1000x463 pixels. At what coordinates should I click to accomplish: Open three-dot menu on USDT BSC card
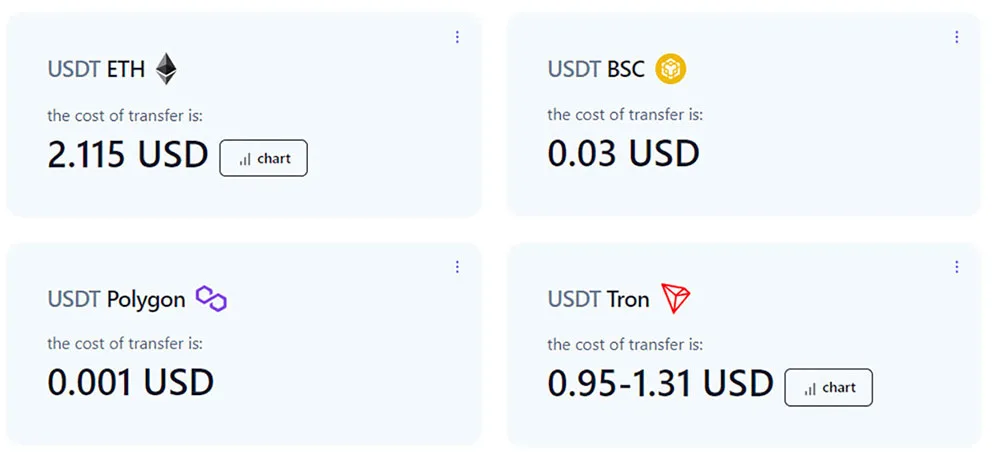pyautogui.click(x=956, y=37)
